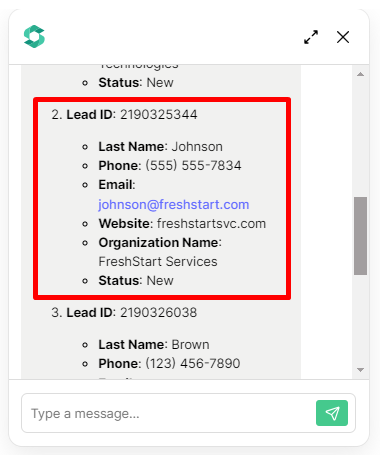Open the johnson@freshstart.com email link
The height and width of the screenshot is (455, 380).
(173, 204)
